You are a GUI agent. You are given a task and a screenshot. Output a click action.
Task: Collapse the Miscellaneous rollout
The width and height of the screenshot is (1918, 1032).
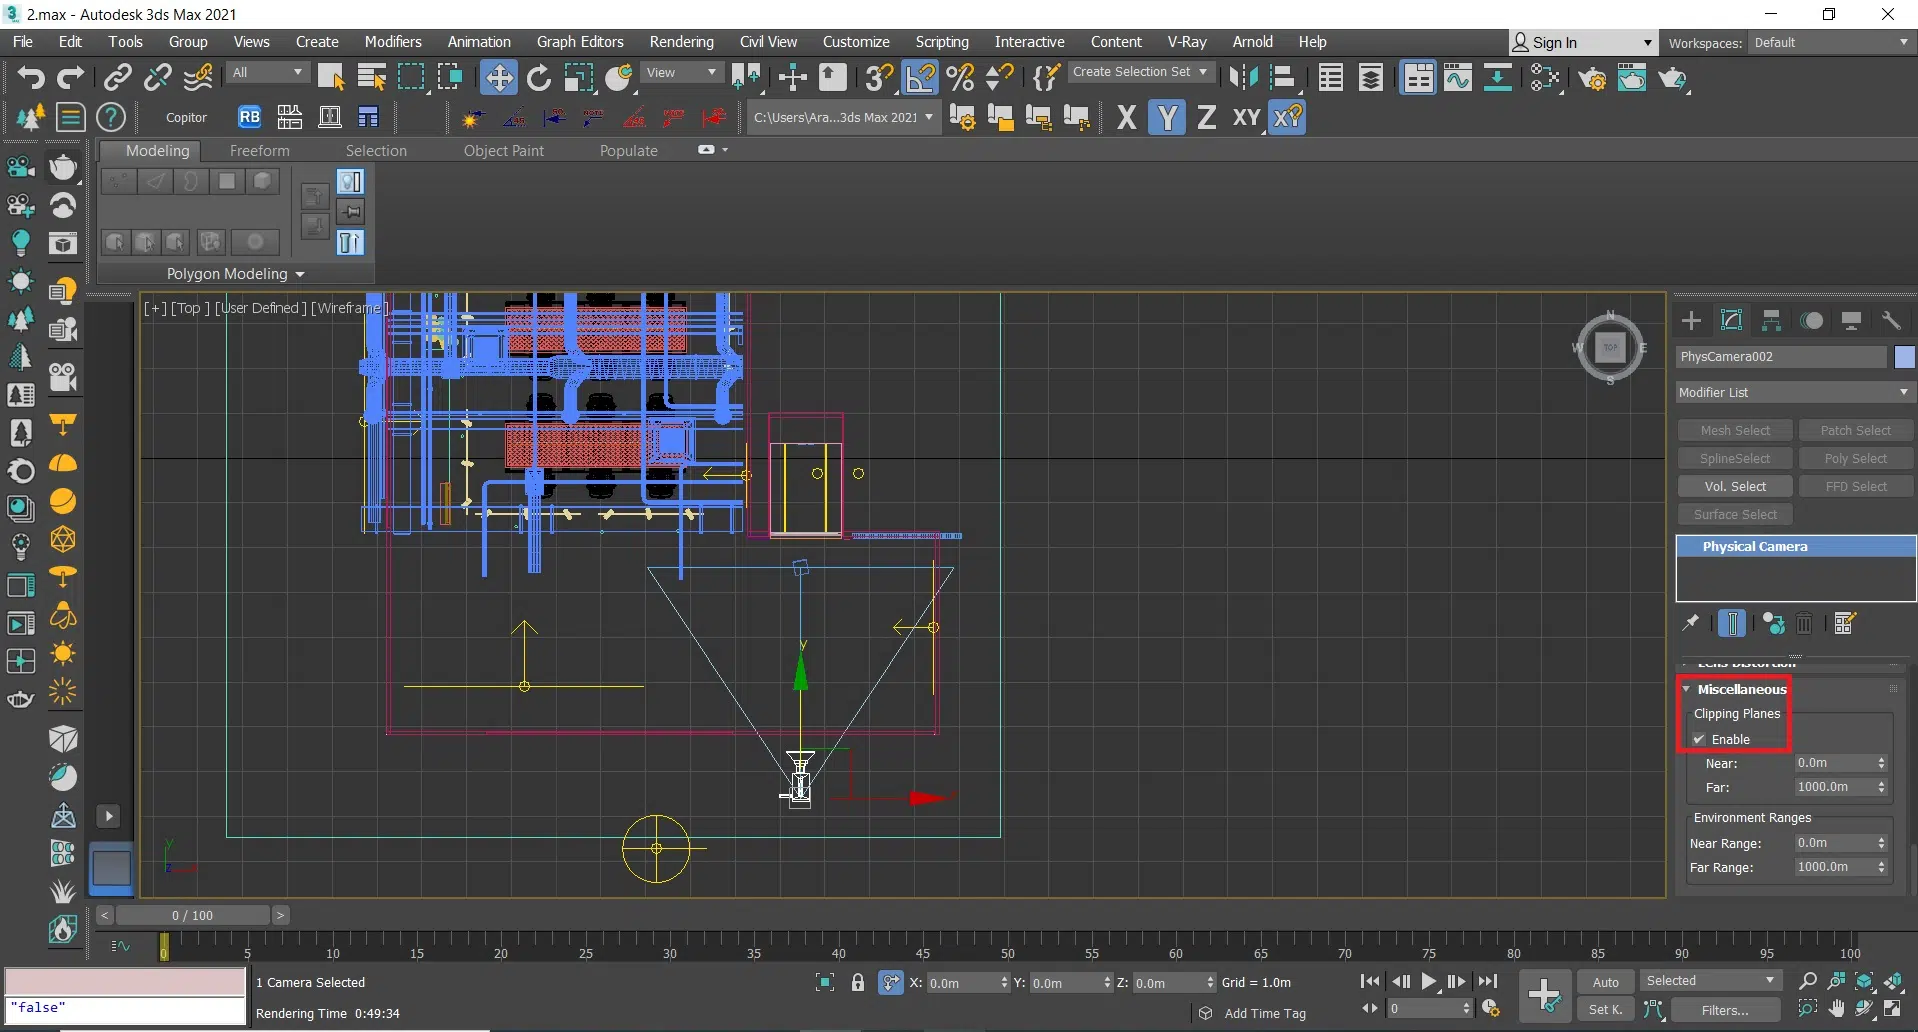pyautogui.click(x=1740, y=689)
